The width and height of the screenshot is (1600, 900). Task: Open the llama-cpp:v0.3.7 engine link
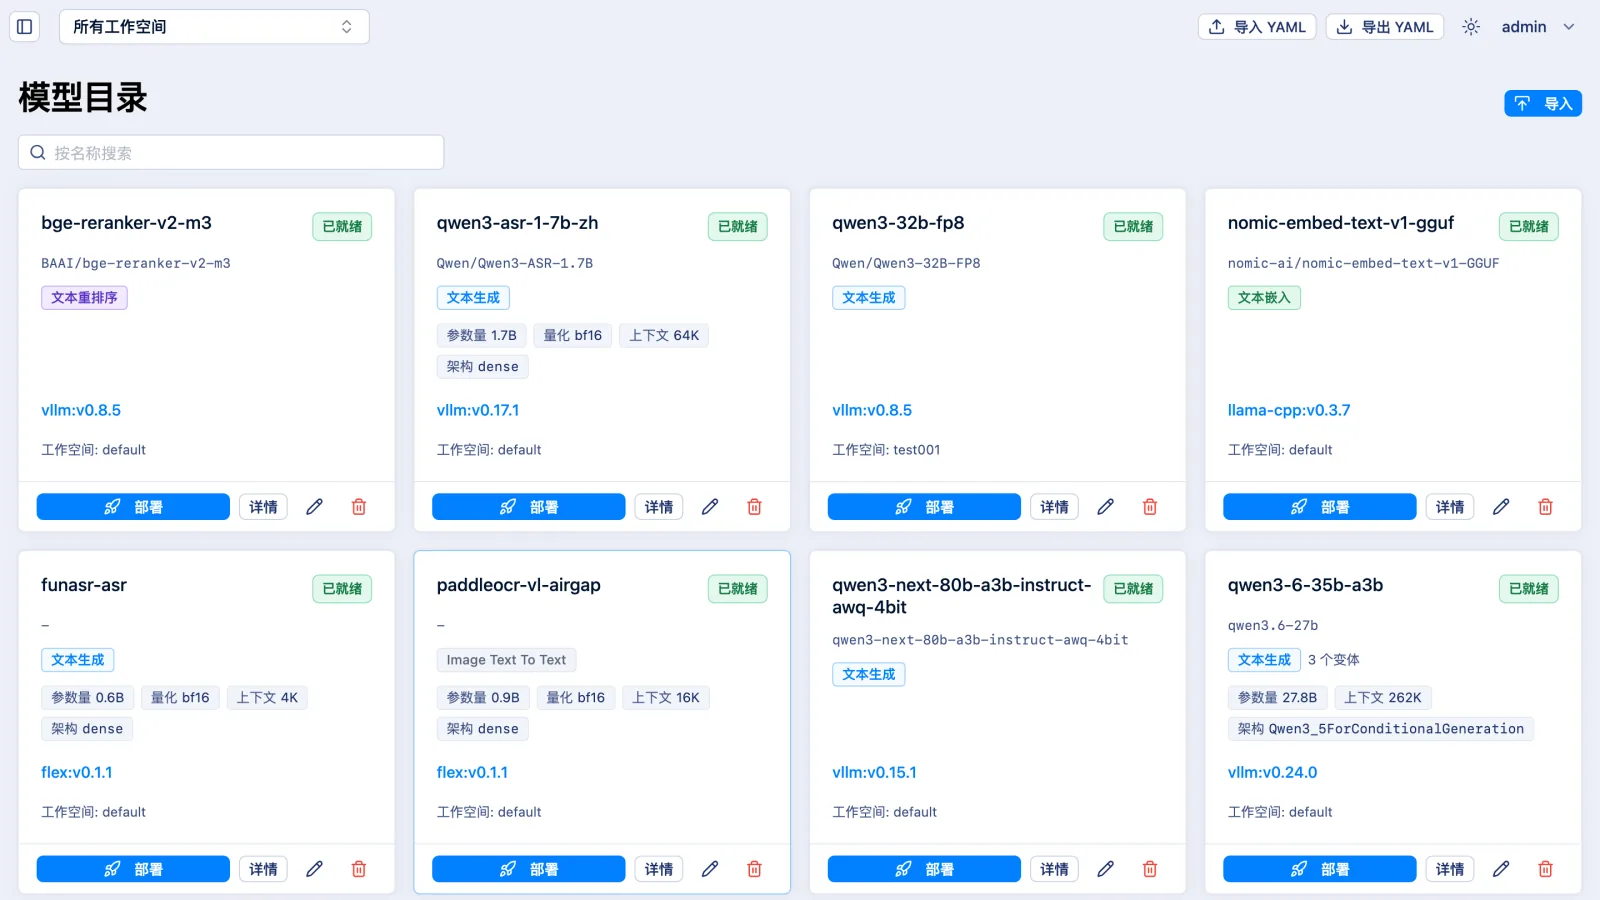pyautogui.click(x=1289, y=410)
